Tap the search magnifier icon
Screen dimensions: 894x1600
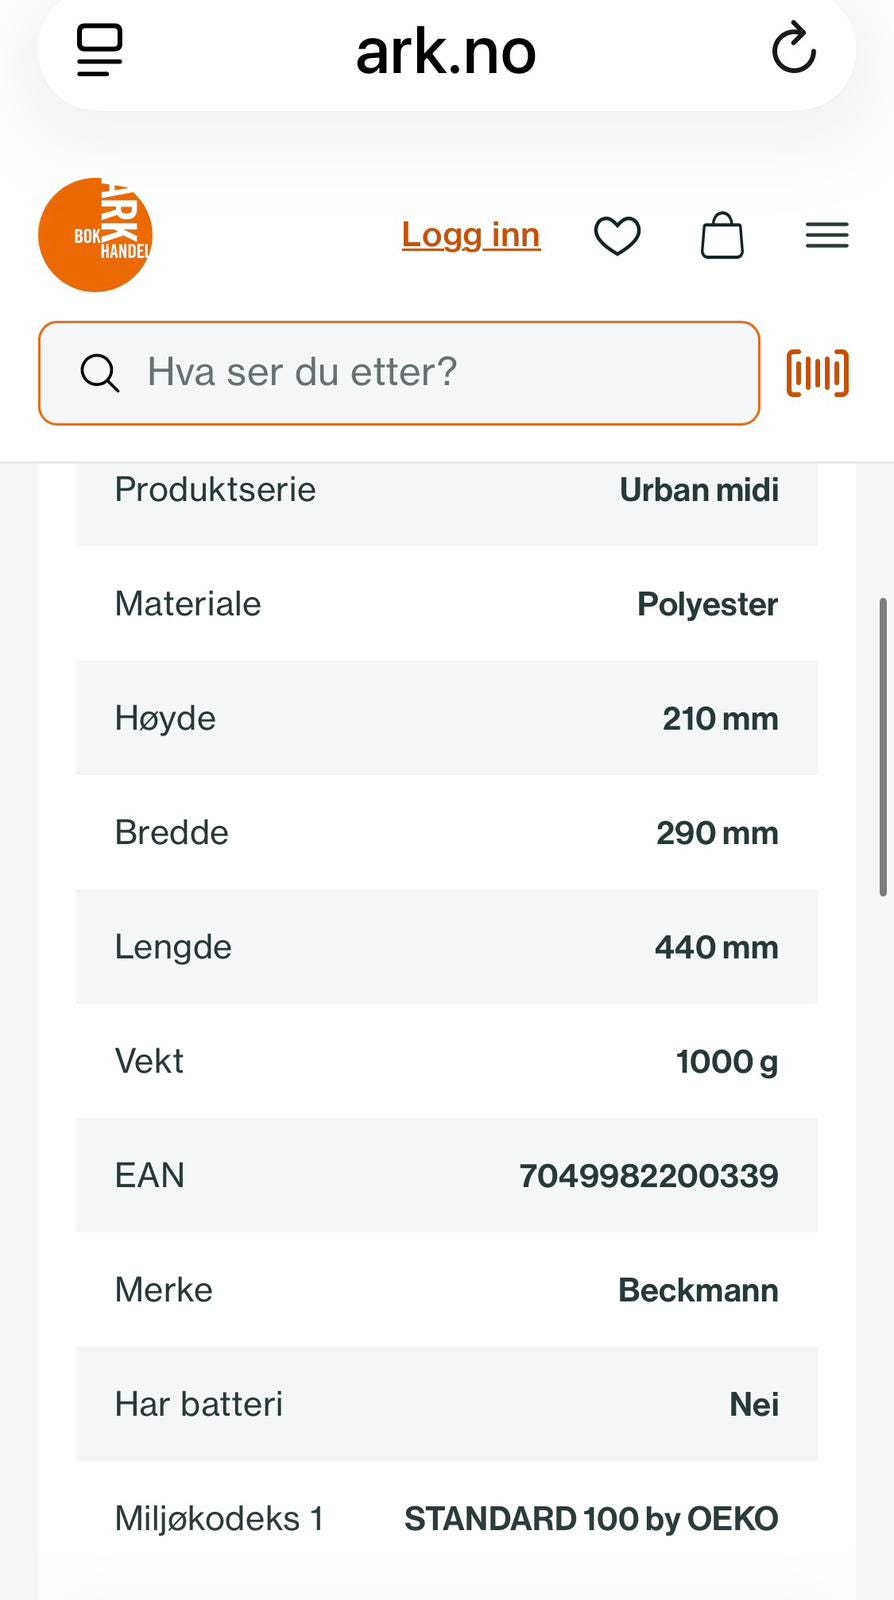(100, 373)
